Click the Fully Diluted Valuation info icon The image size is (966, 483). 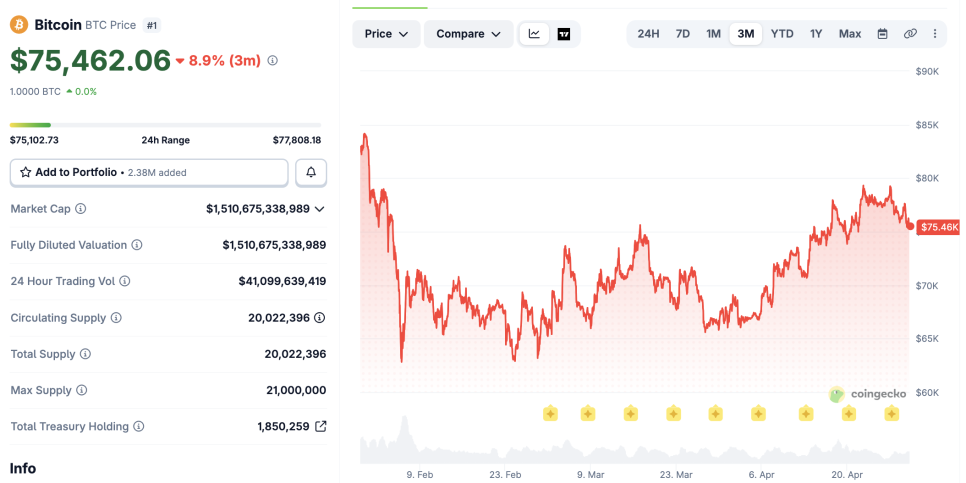137,245
